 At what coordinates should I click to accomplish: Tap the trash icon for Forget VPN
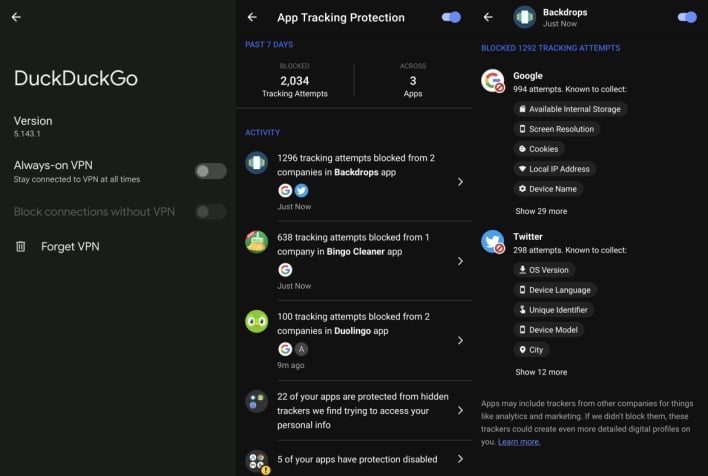pyautogui.click(x=20, y=246)
